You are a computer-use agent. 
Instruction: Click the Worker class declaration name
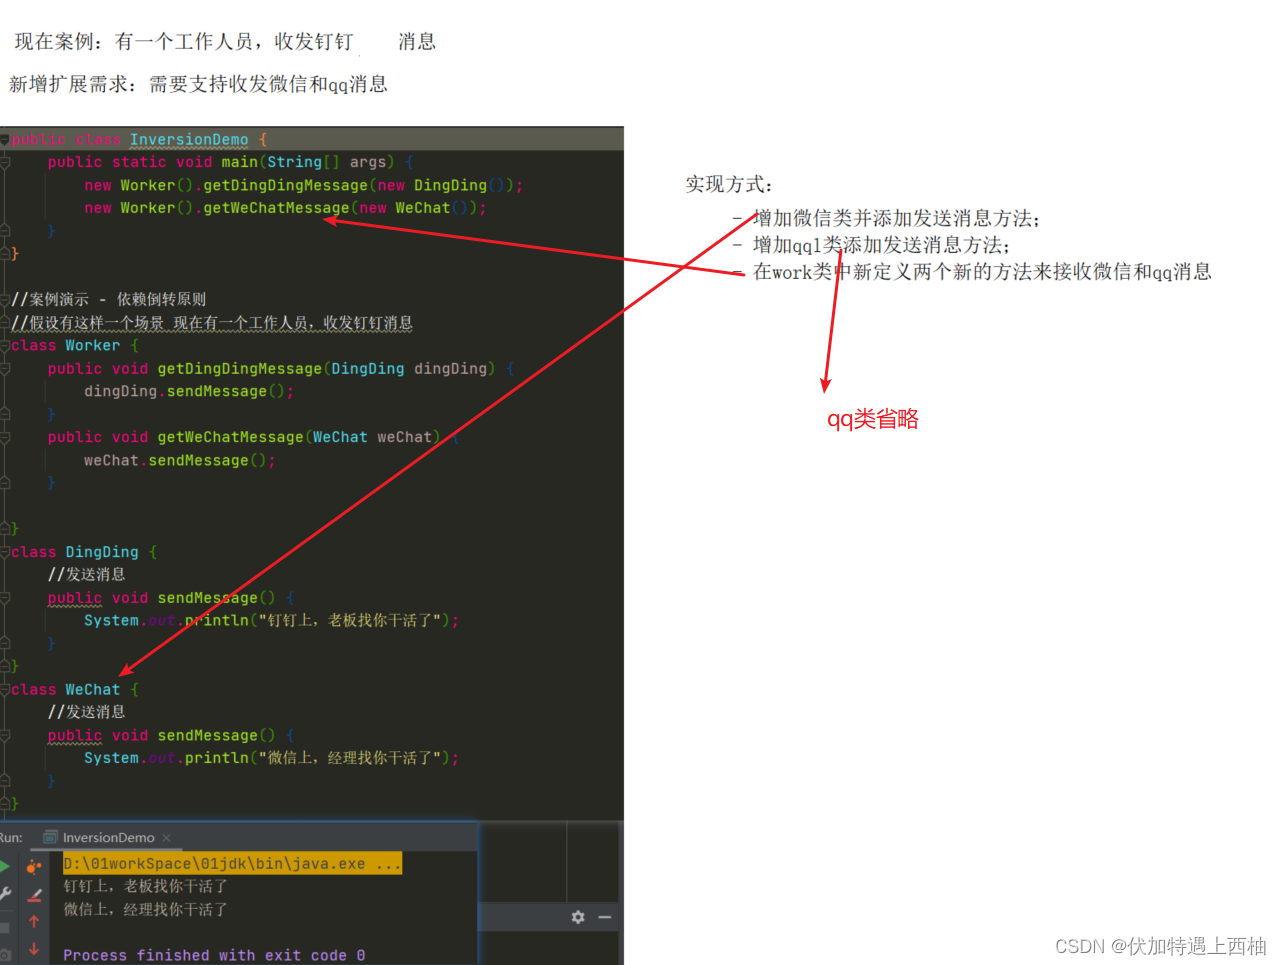tap(93, 345)
